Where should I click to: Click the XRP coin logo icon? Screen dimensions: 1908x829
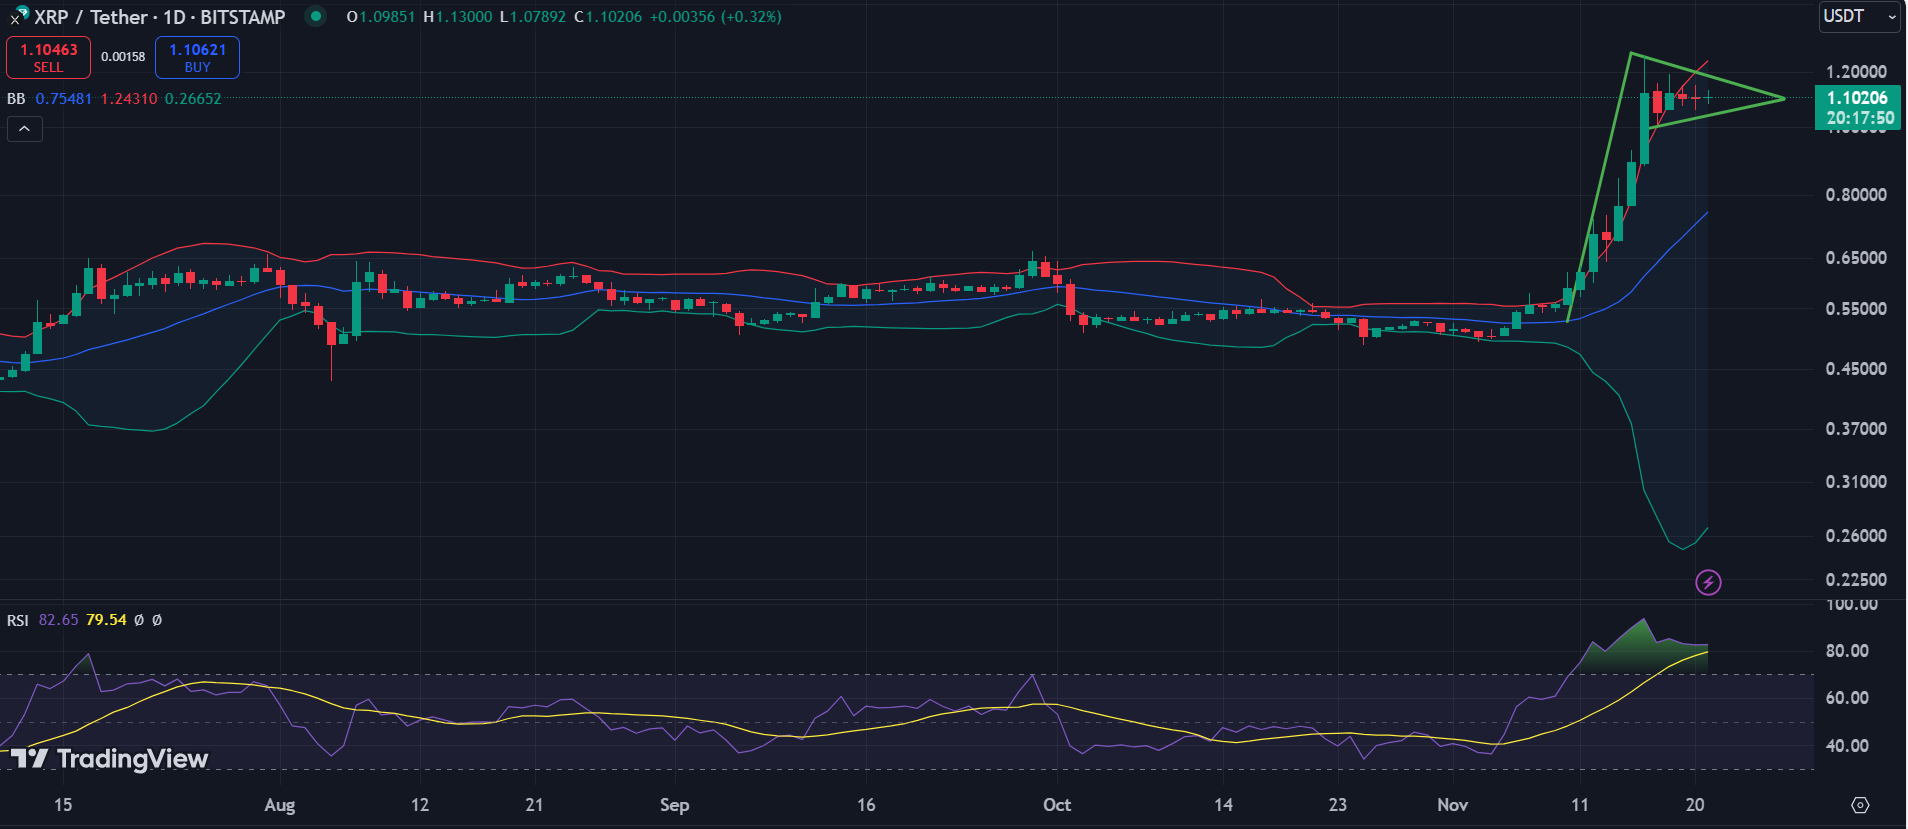18,15
